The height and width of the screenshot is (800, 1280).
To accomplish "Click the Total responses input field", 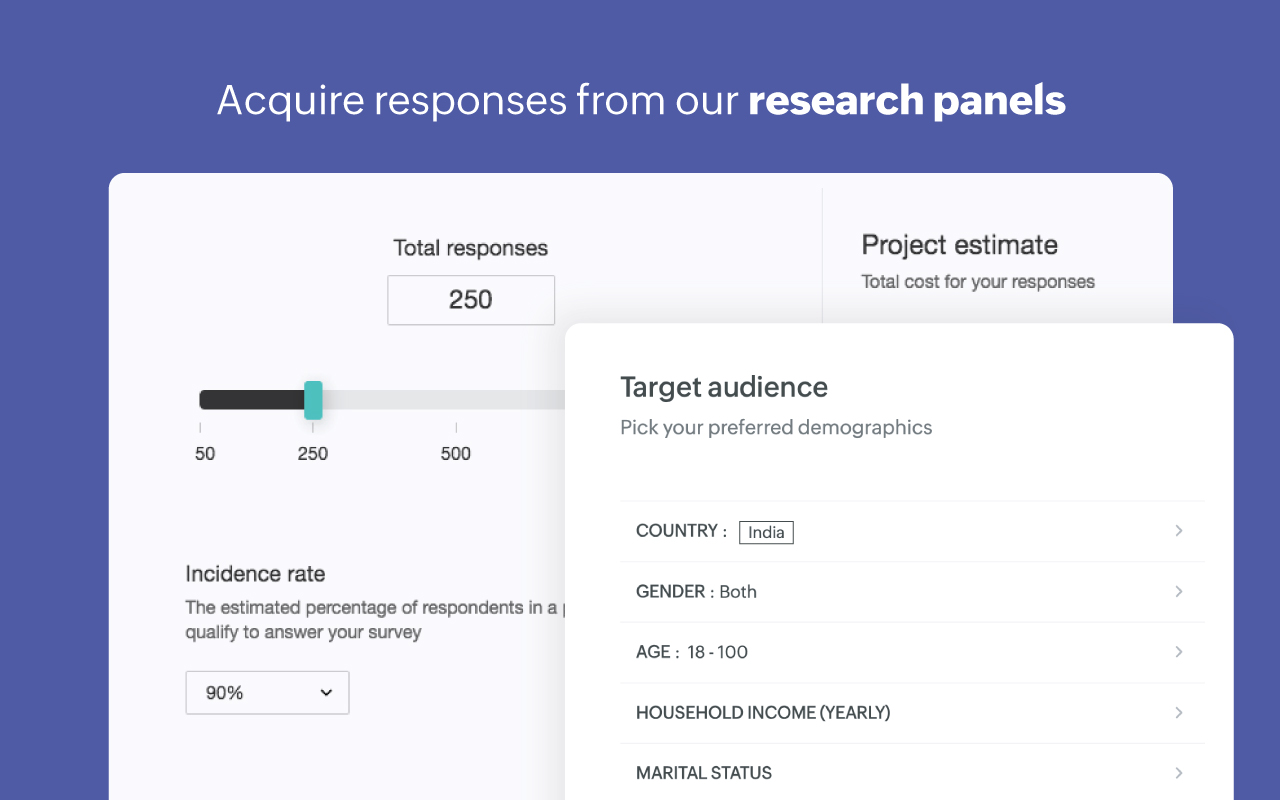I will (471, 300).
